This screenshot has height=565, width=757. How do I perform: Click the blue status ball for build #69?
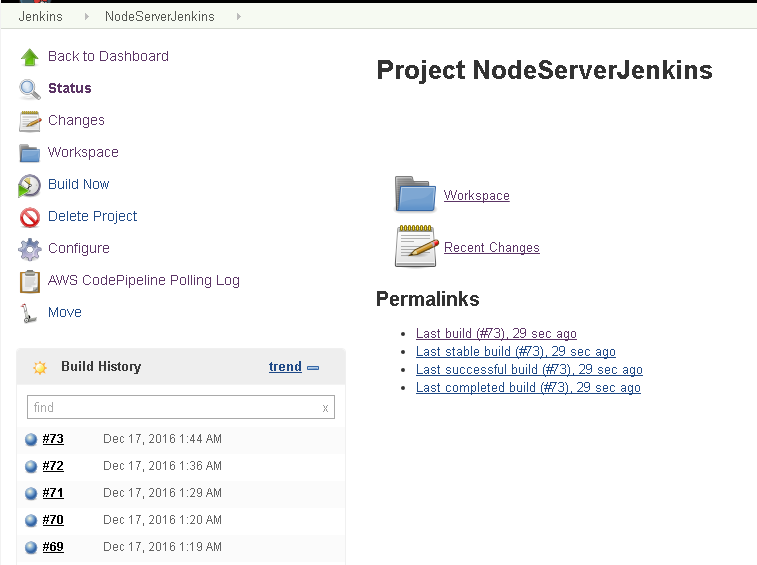[31, 548]
